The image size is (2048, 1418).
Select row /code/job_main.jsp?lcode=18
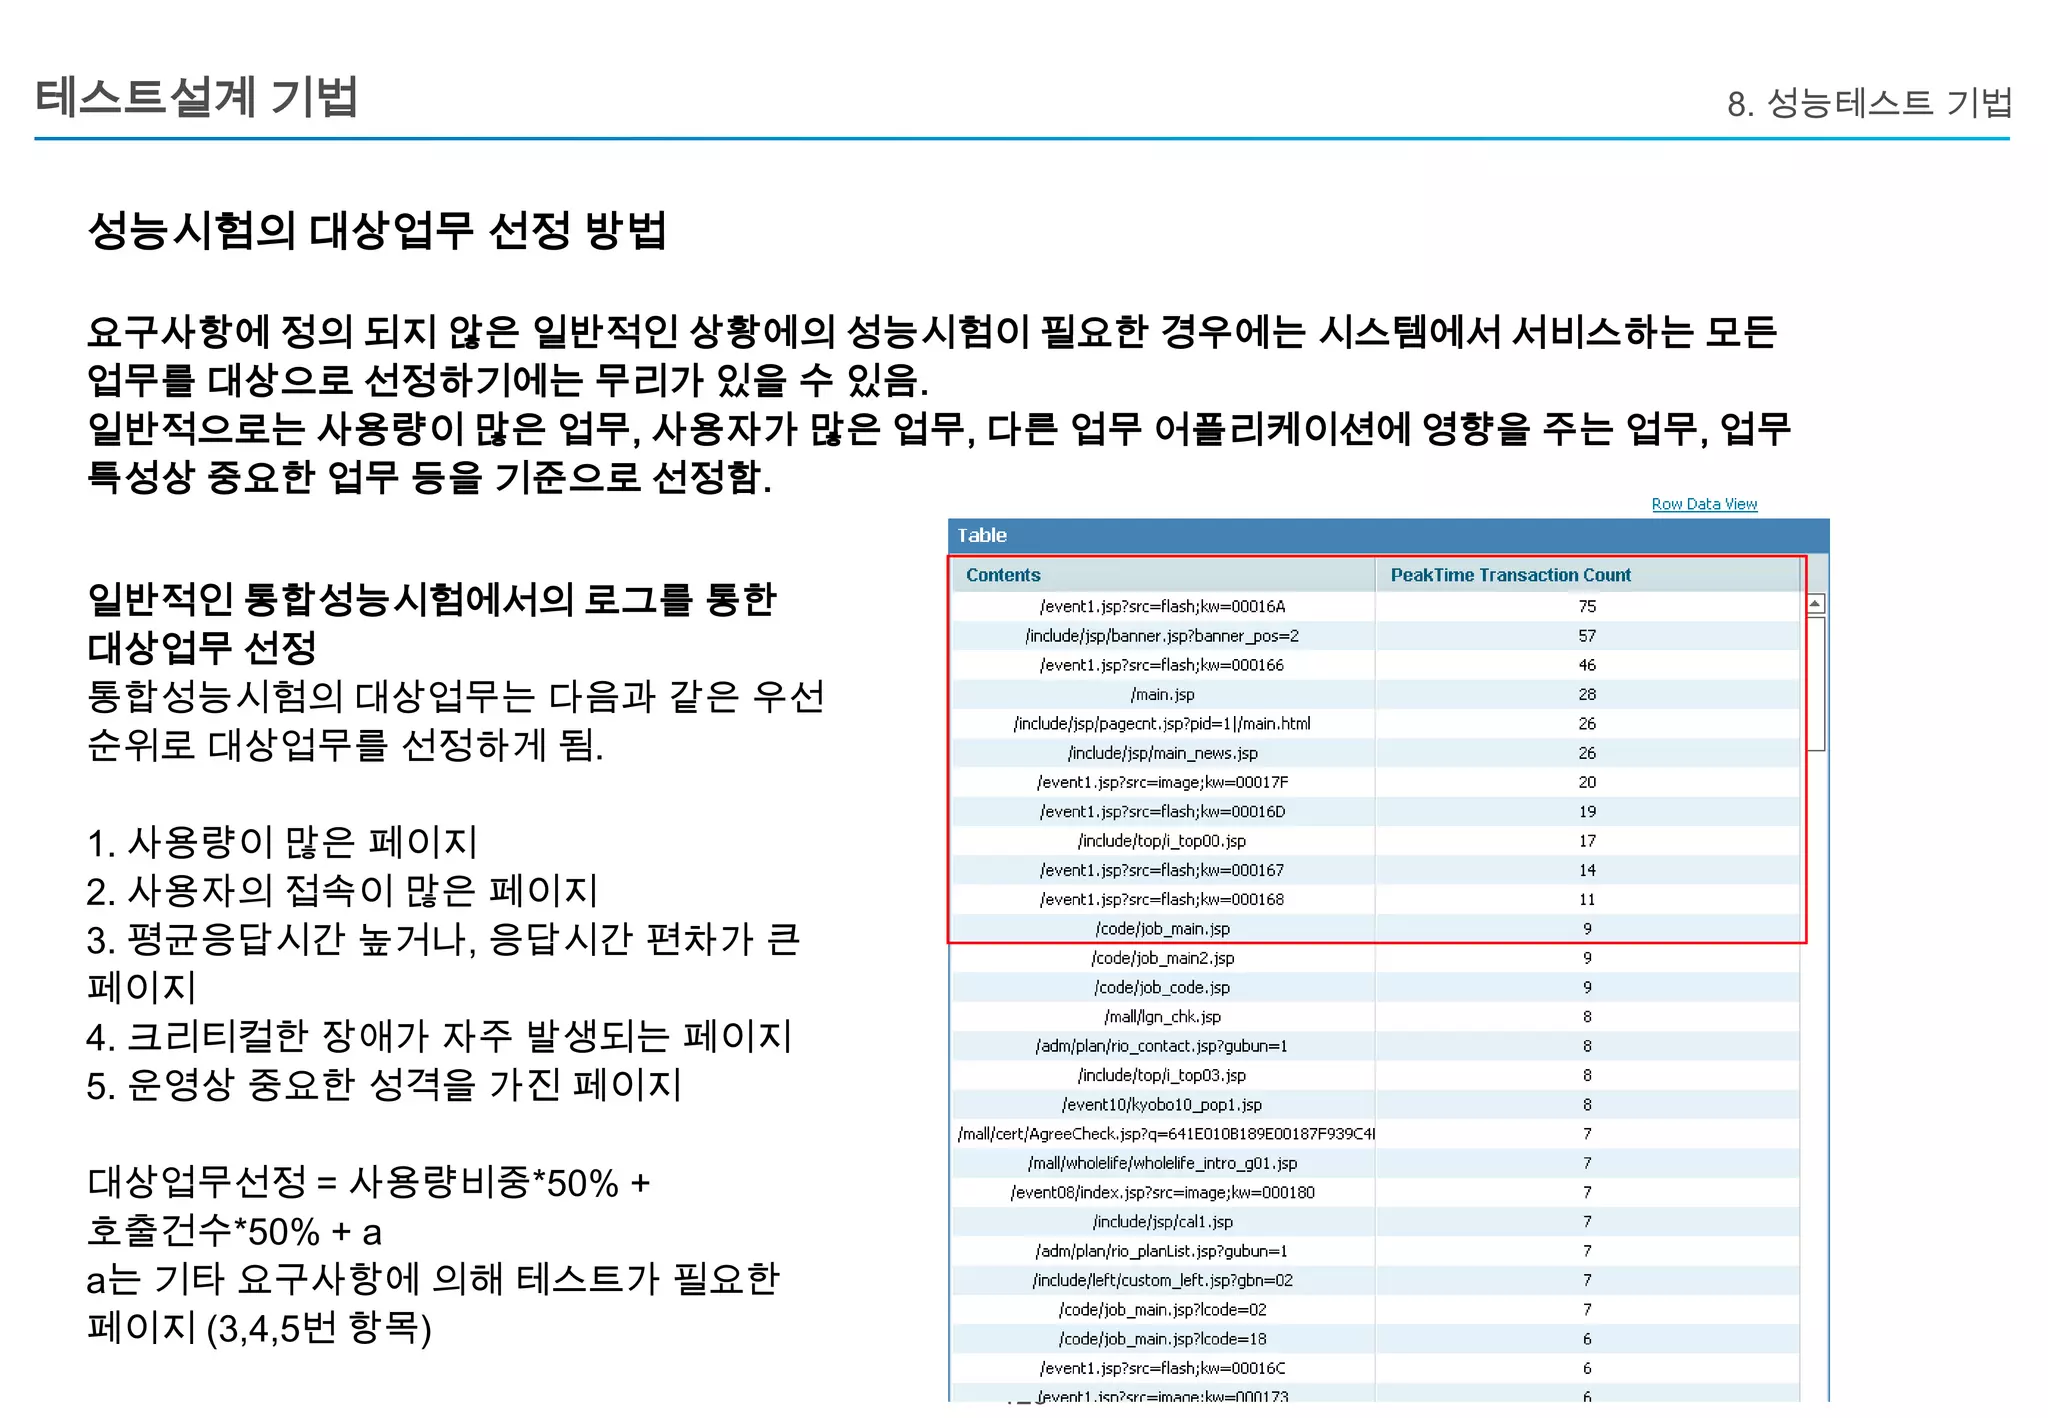tap(1376, 1339)
